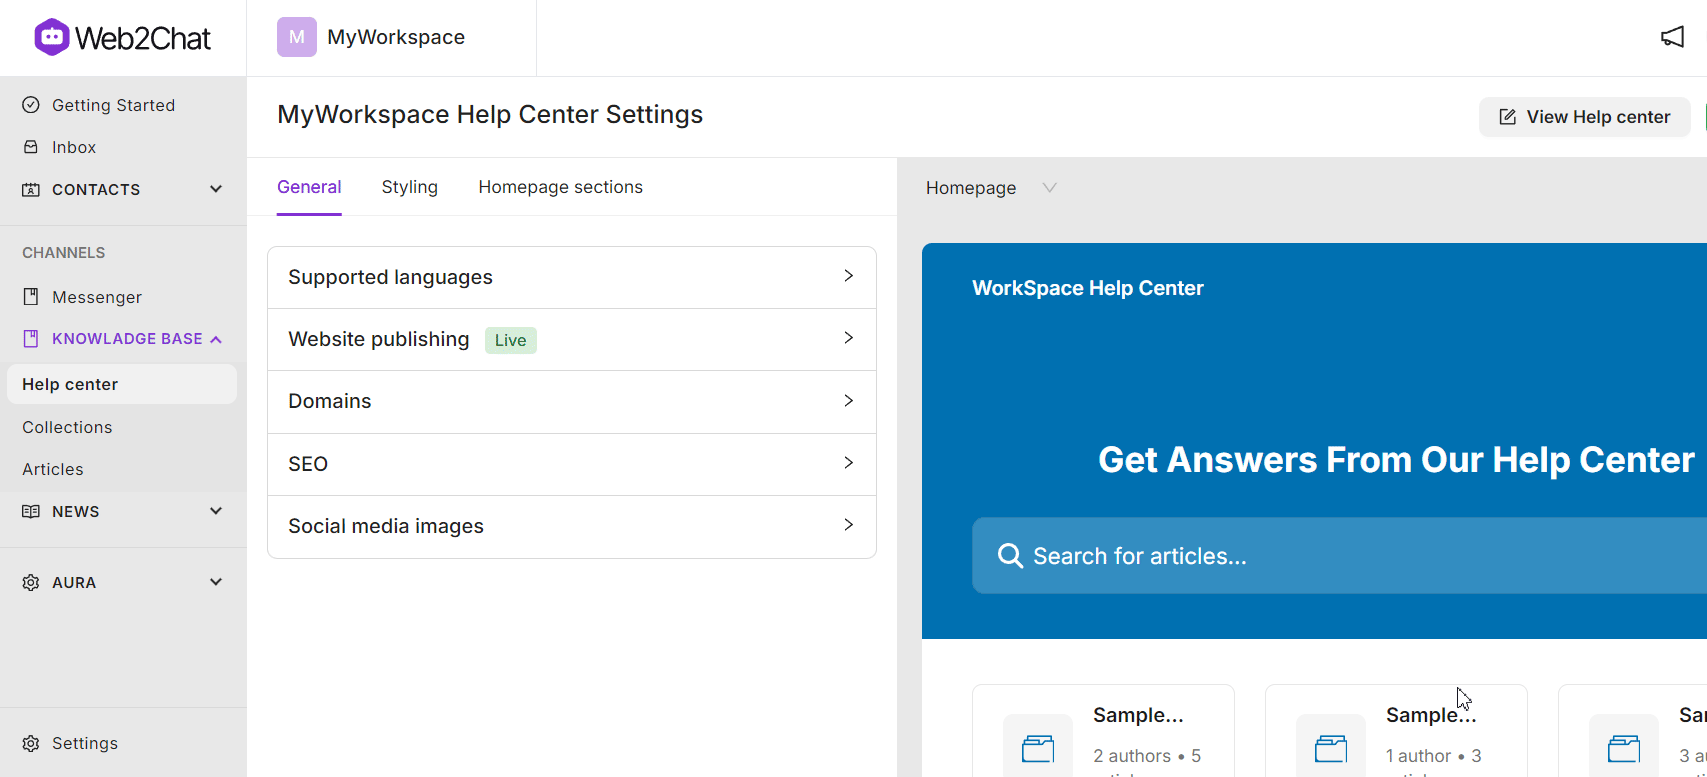Viewport: 1707px width, 777px height.
Task: Click the Inbox icon in sidebar
Action: [31, 147]
